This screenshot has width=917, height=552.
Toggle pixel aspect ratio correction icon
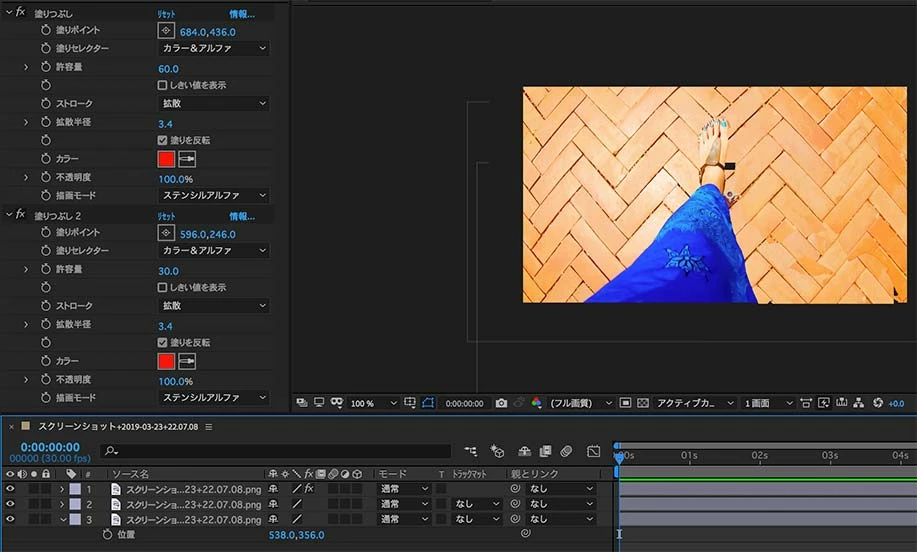tap(806, 402)
